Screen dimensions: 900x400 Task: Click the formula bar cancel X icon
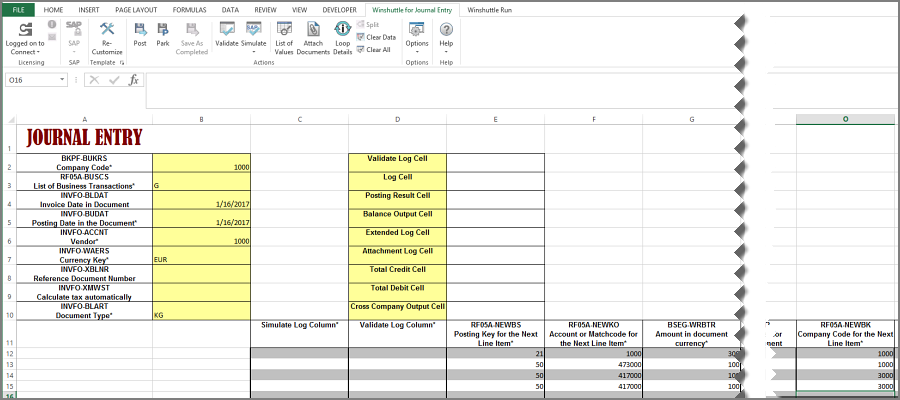click(x=95, y=80)
